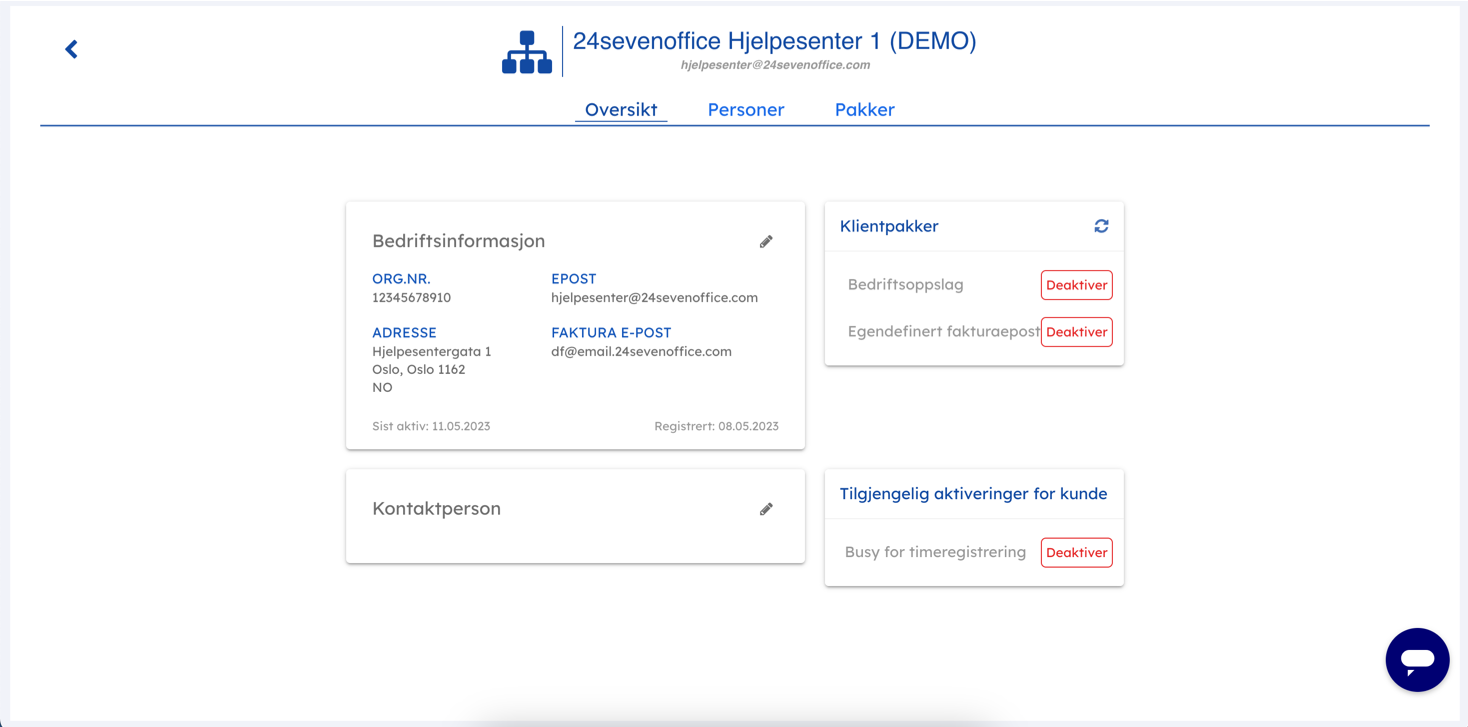Click the org number 12345678910
The image size is (1468, 727).
pyautogui.click(x=411, y=298)
